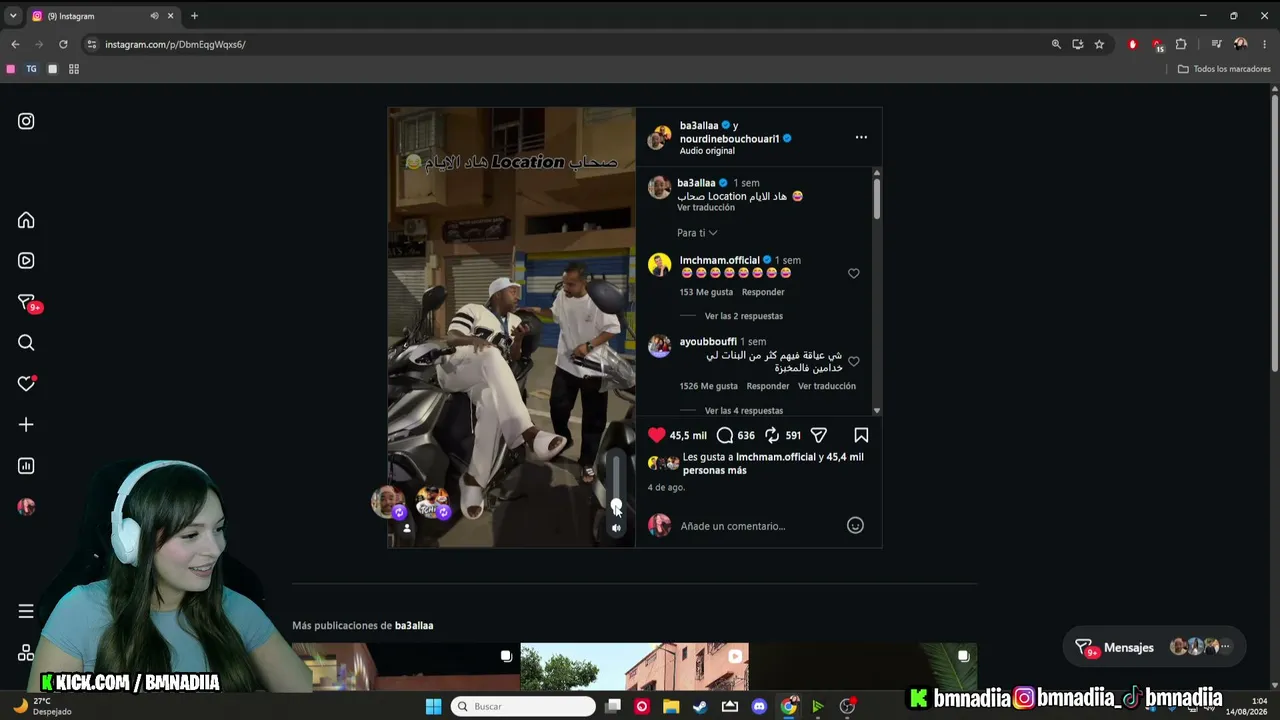
Task: Open Discord from the taskbar
Action: pyautogui.click(x=759, y=706)
